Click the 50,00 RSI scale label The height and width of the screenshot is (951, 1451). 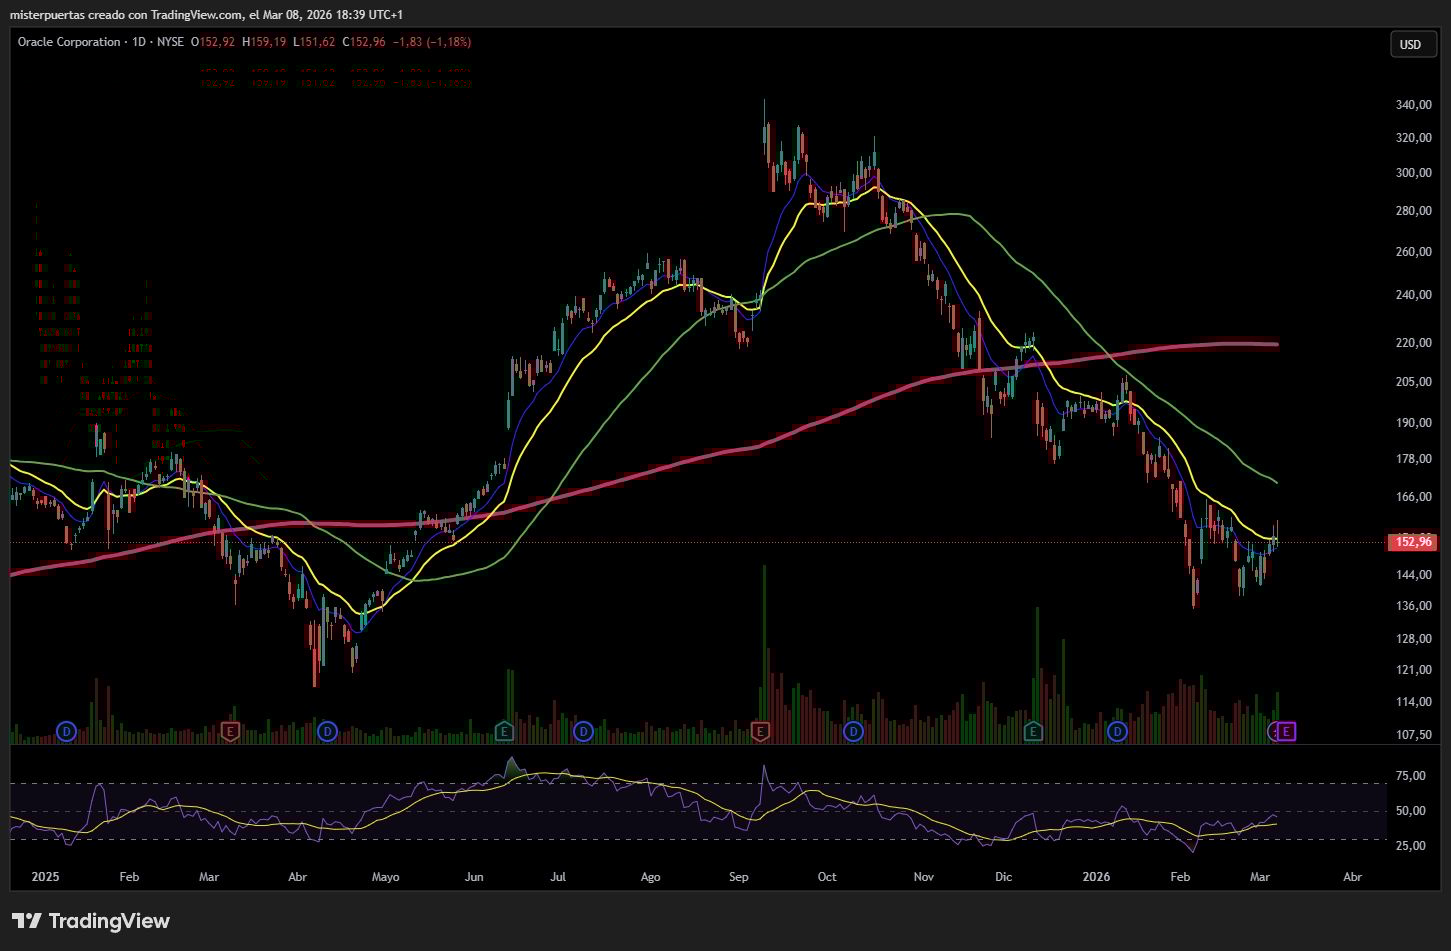pyautogui.click(x=1410, y=811)
